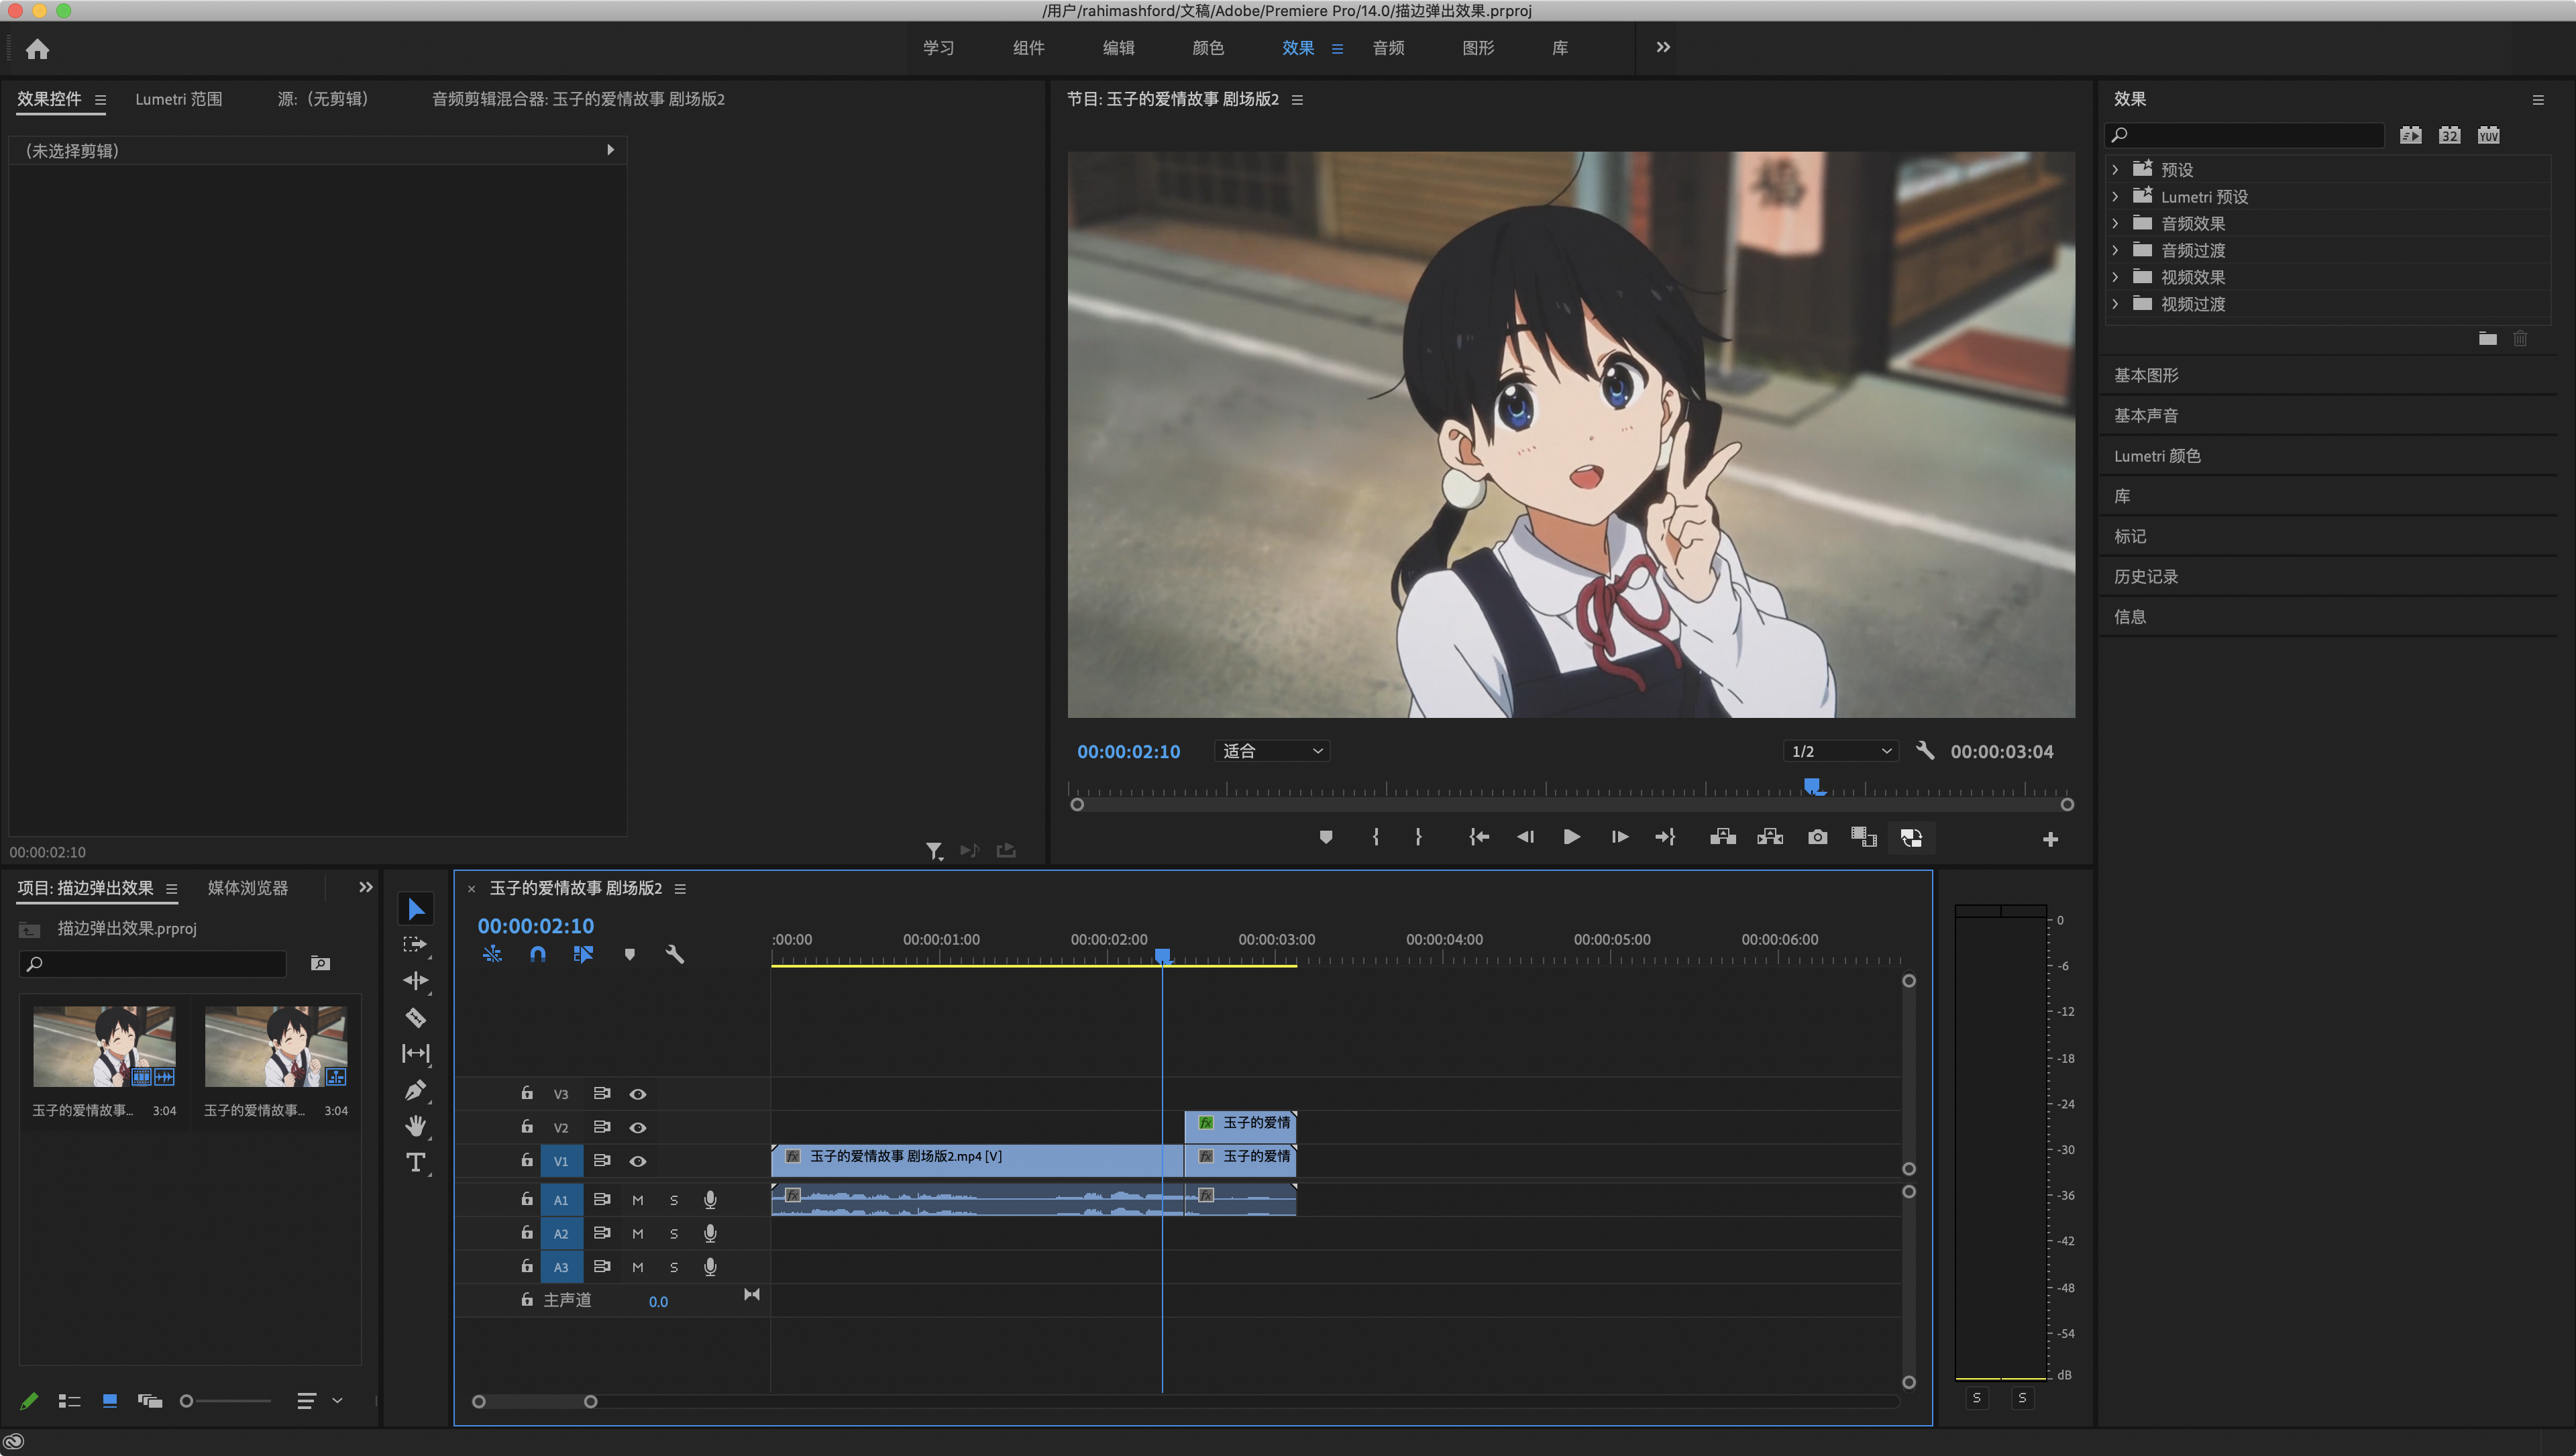Toggle Linked Selection in timeline
2576x1456 pixels.
pyautogui.click(x=583, y=954)
